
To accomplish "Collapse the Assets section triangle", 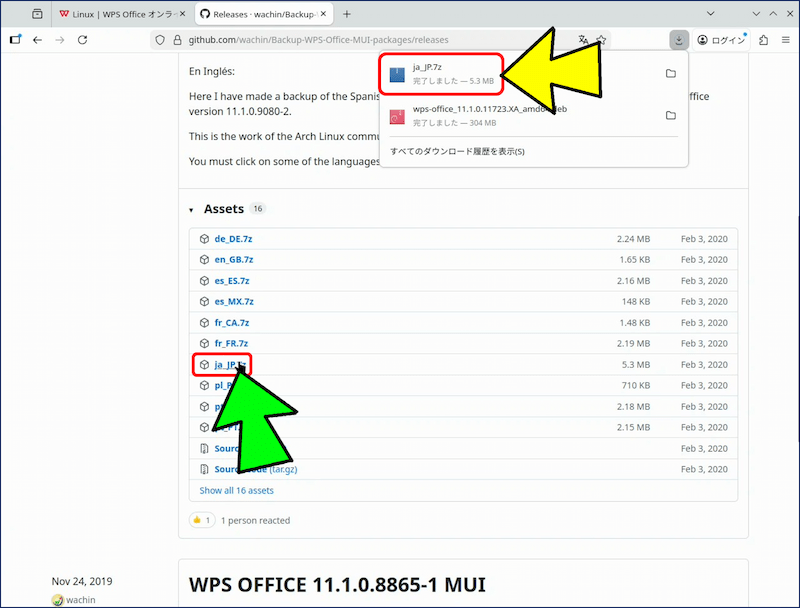I will pos(192,210).
